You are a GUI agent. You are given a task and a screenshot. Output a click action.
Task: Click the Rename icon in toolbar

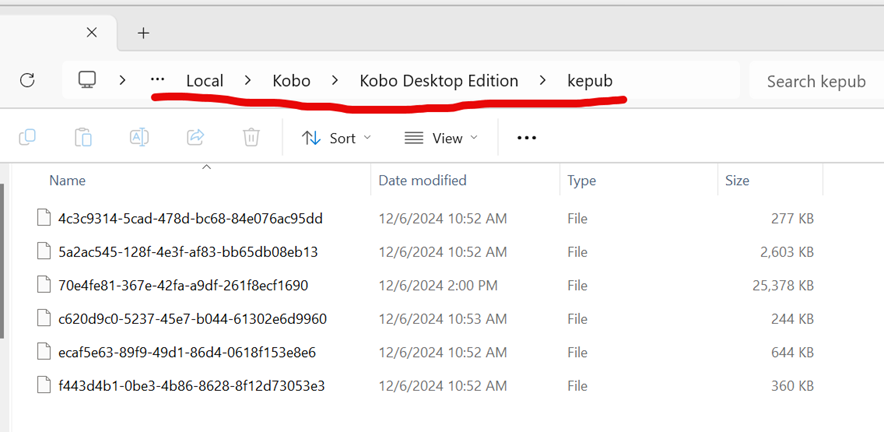[x=139, y=137]
